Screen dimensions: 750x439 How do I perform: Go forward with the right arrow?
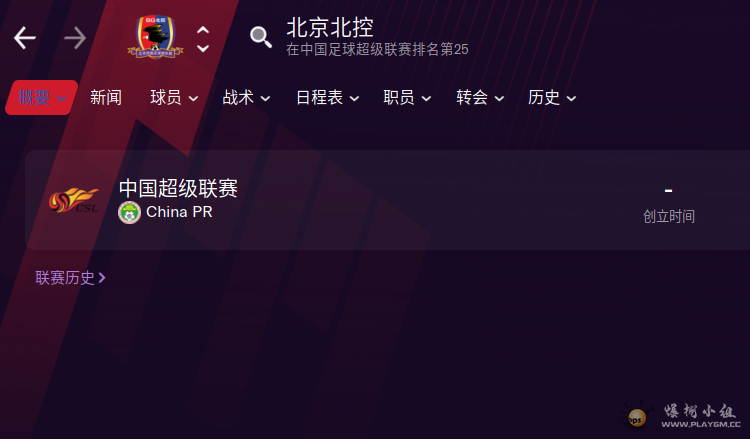pyautogui.click(x=75, y=38)
